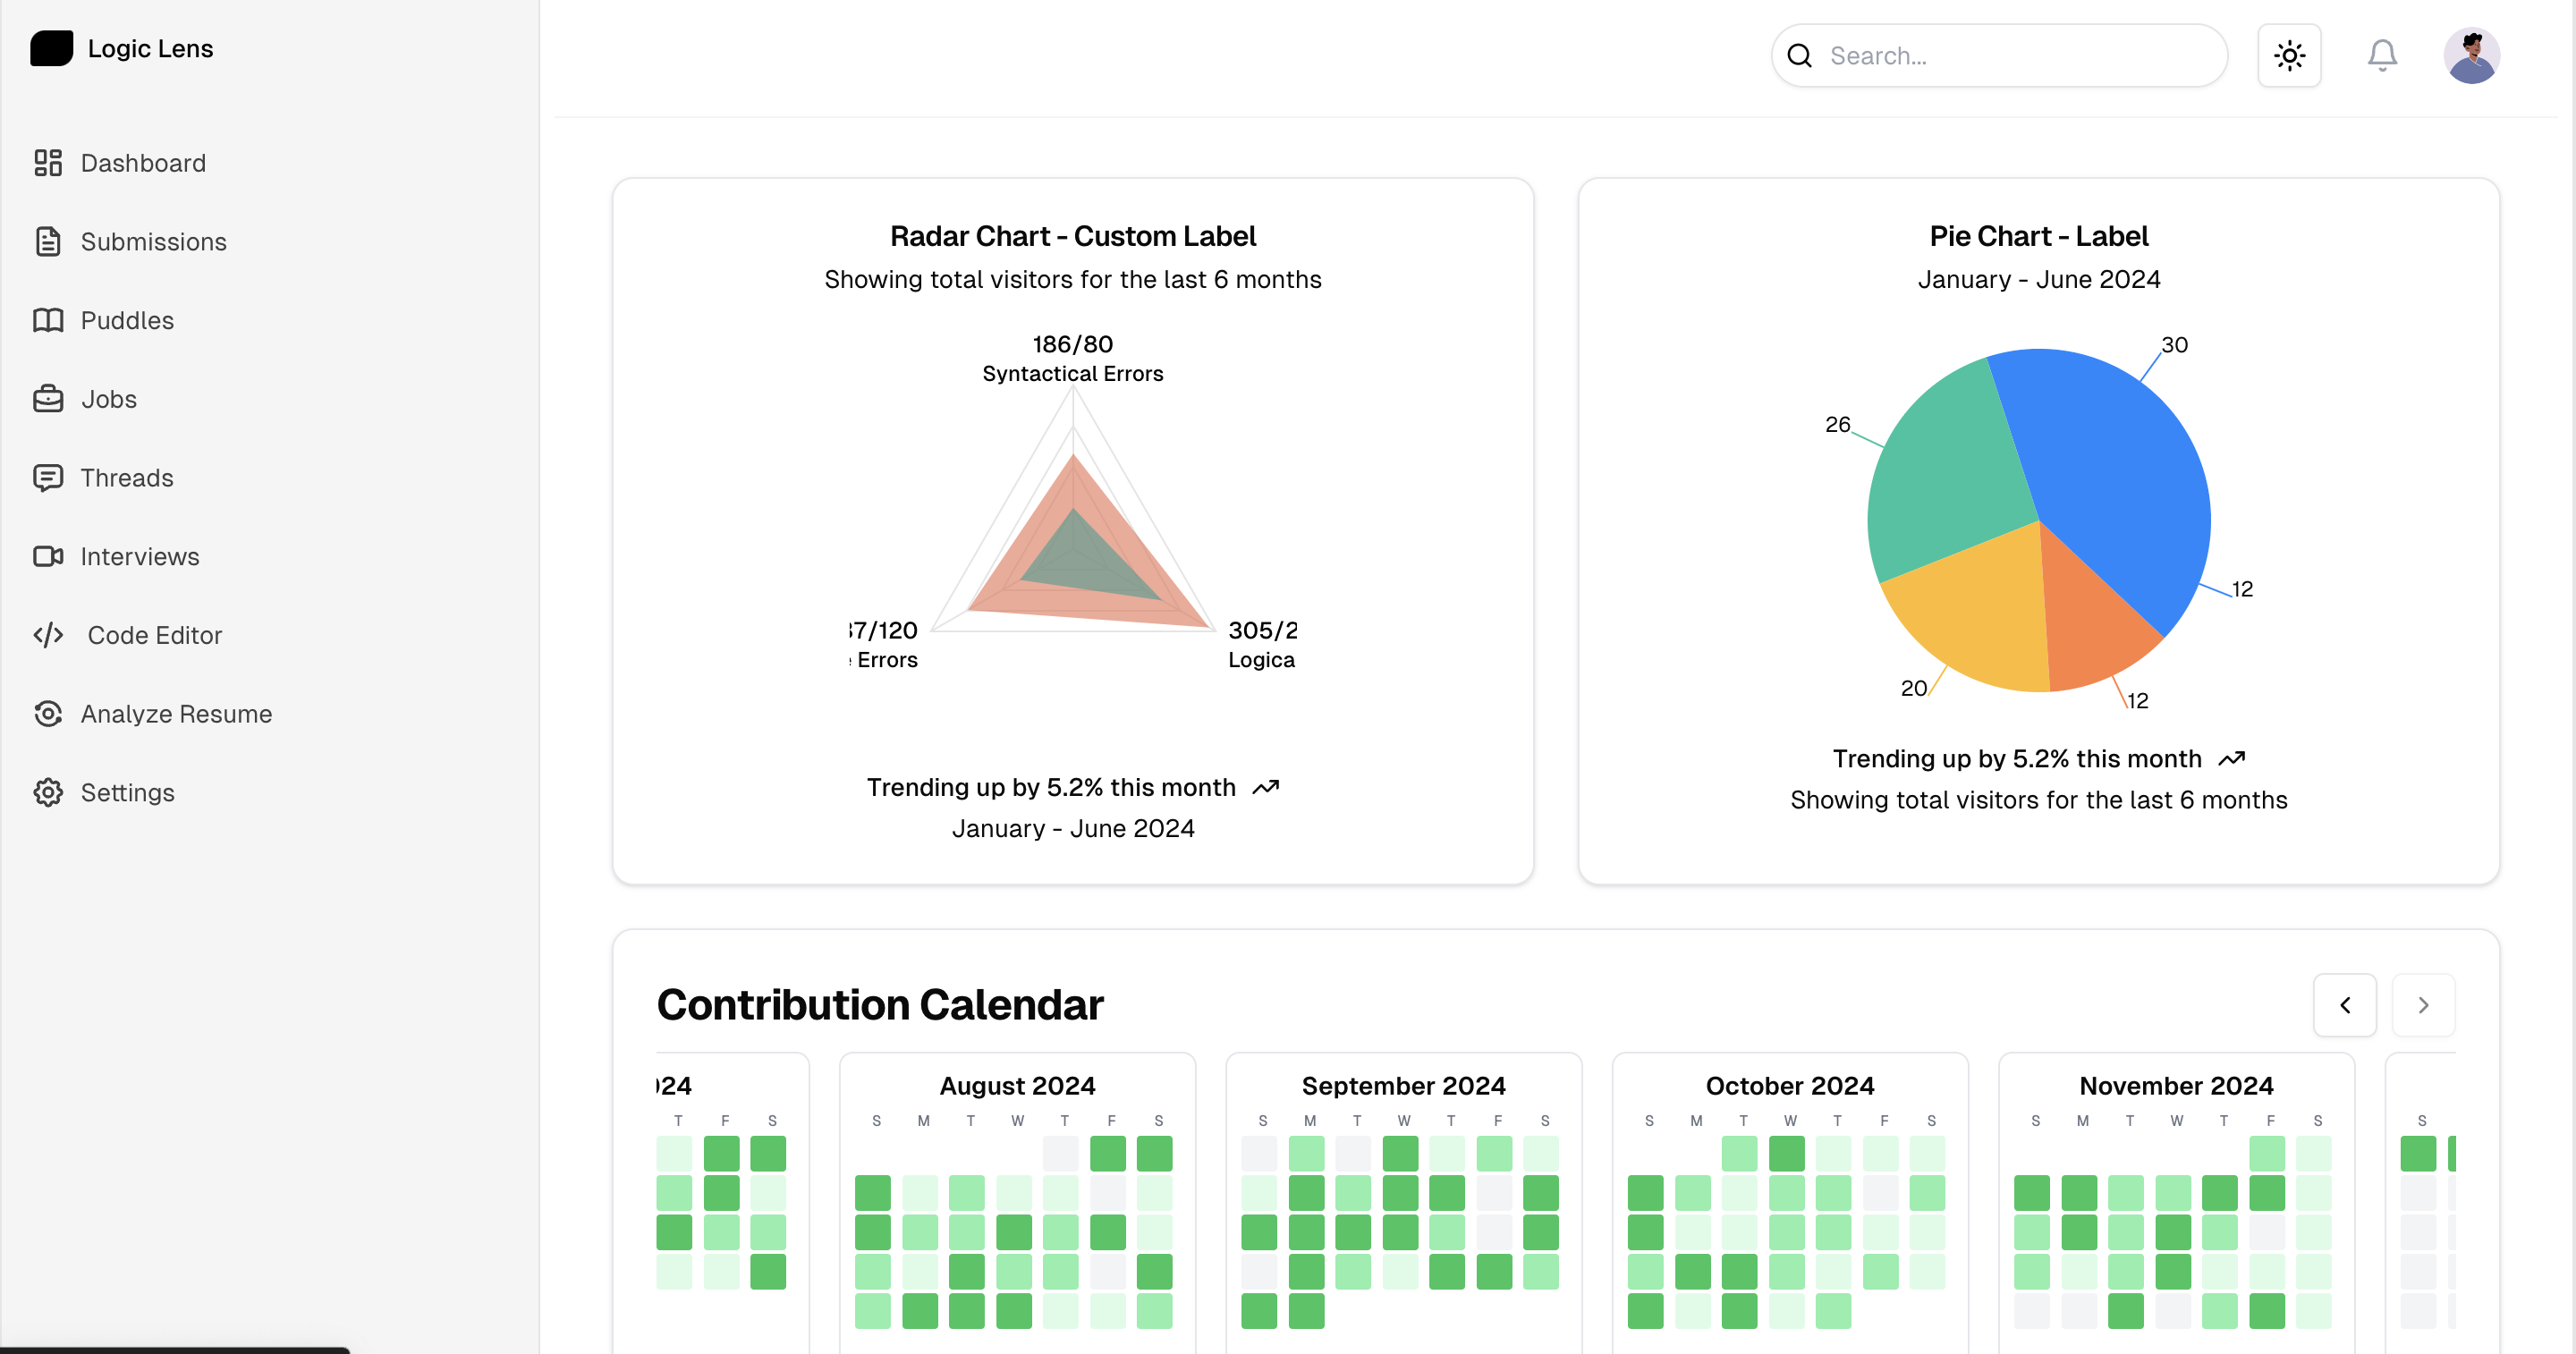This screenshot has height=1354, width=2576.
Task: Click the Jobs briefcase icon
Action: click(x=48, y=399)
